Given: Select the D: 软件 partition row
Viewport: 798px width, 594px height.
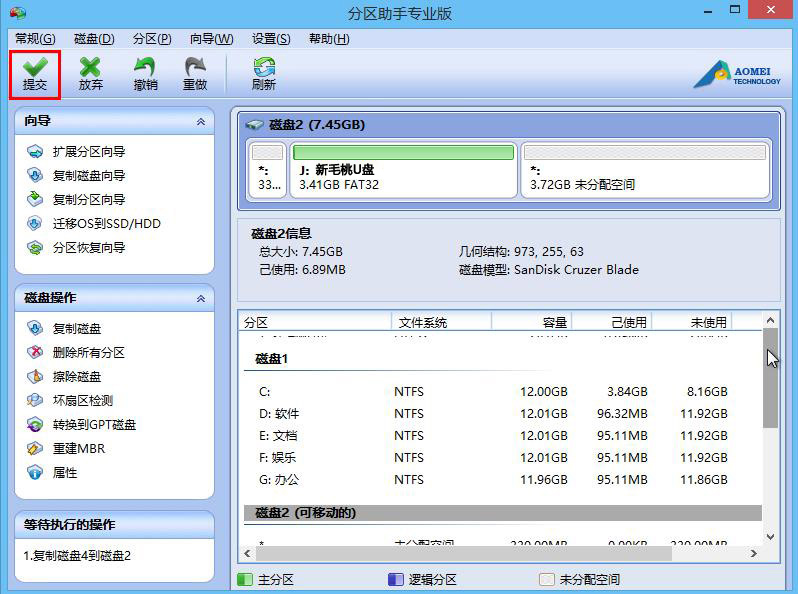Looking at the screenshot, I should (x=493, y=413).
